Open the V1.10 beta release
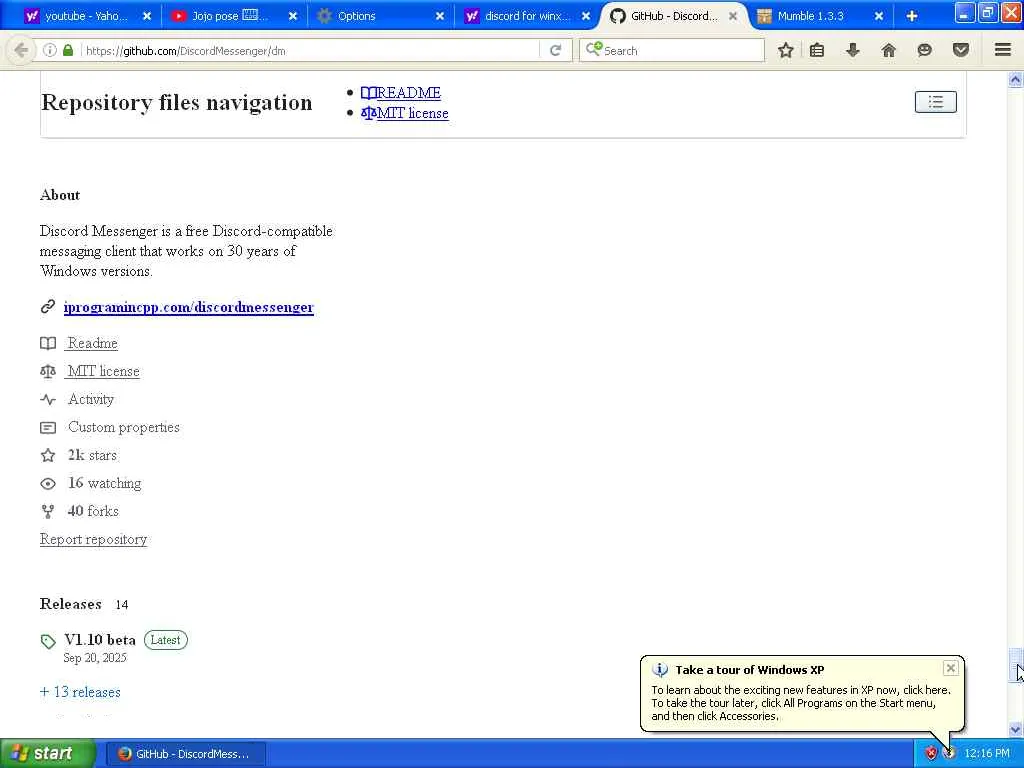Image resolution: width=1024 pixels, height=768 pixels. pos(100,639)
